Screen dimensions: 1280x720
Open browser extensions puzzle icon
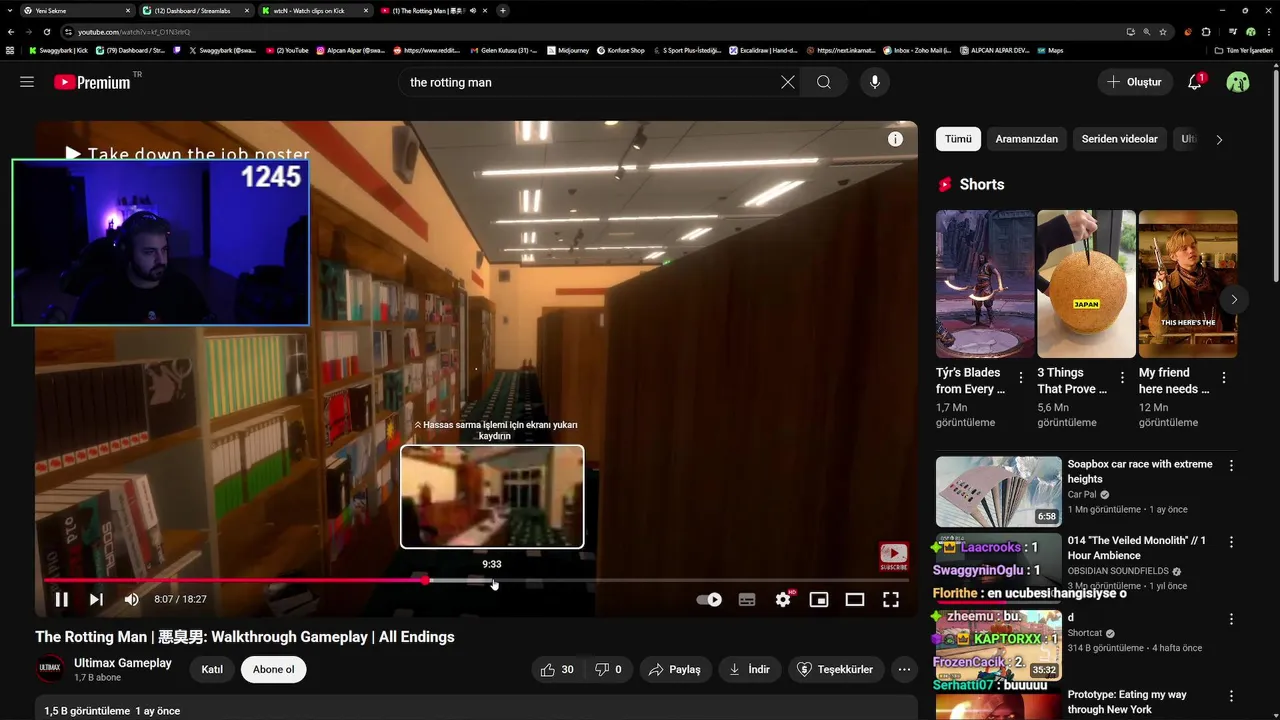click(x=1206, y=32)
